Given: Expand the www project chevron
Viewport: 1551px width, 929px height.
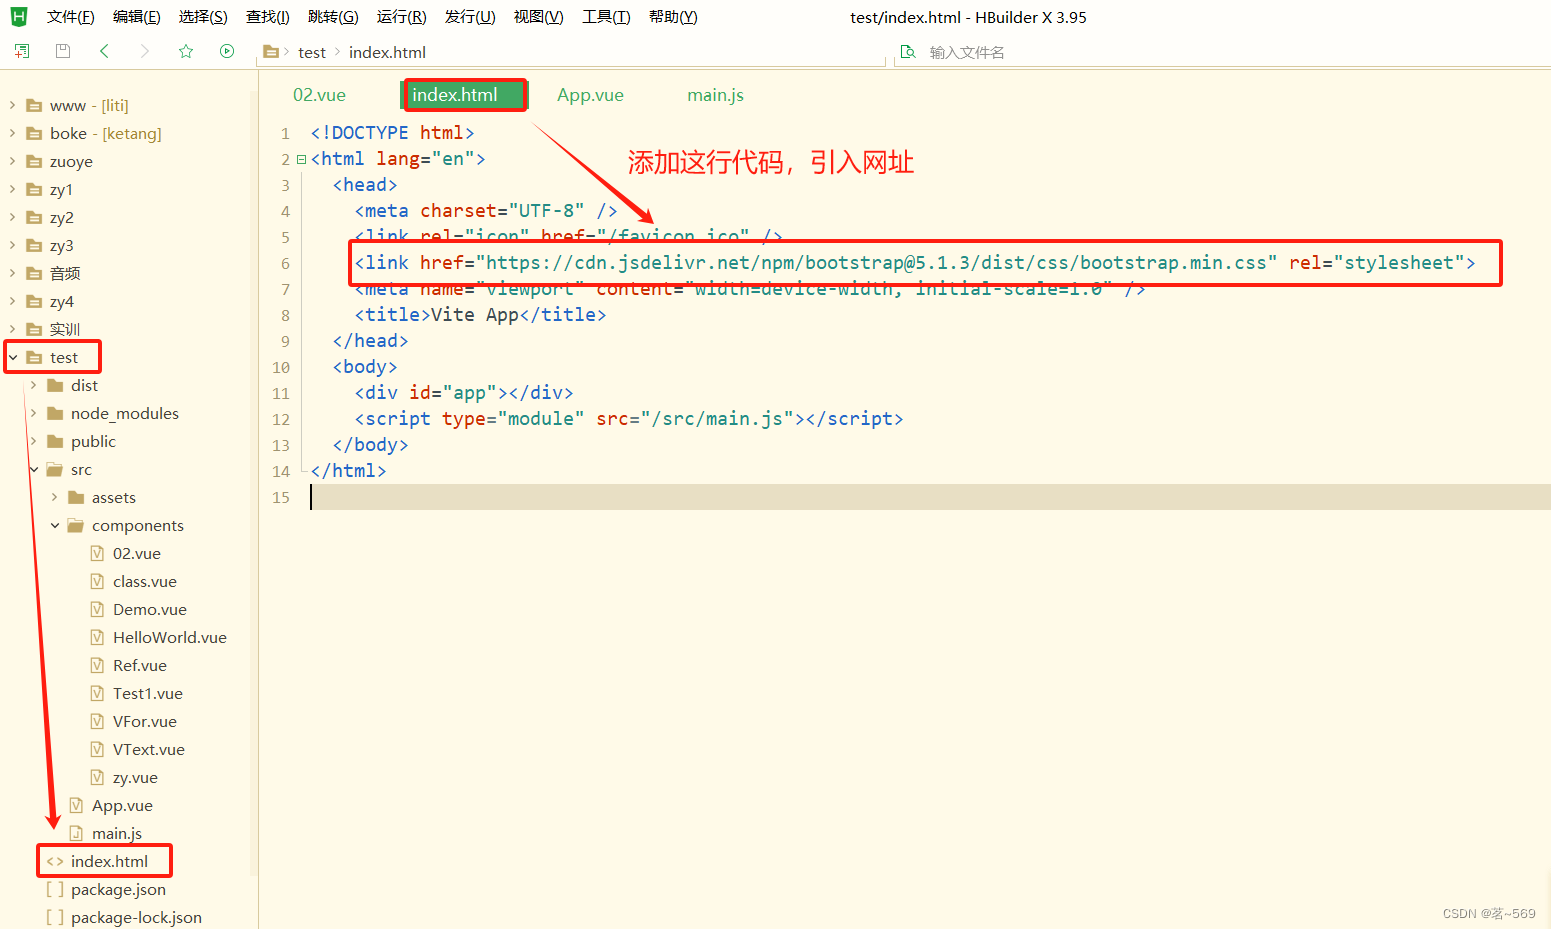Looking at the screenshot, I should click(x=13, y=105).
